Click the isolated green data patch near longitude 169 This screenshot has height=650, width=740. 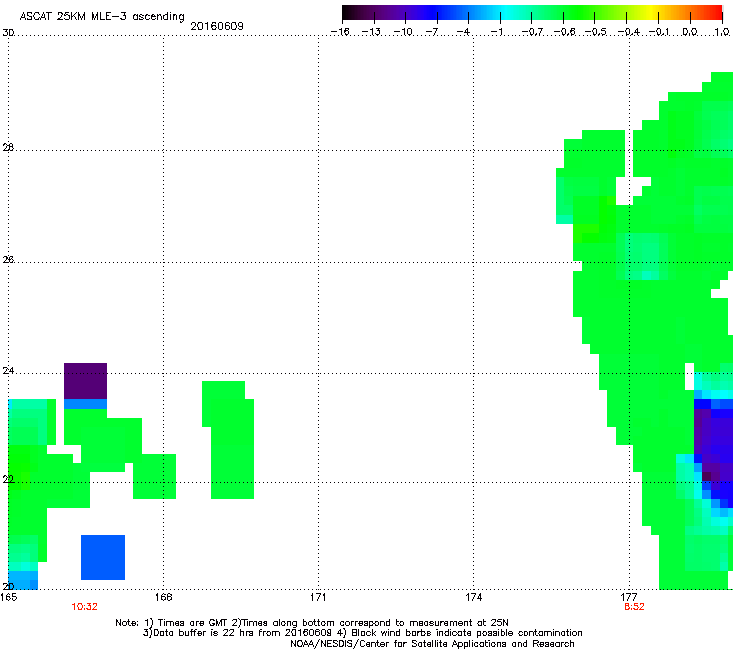click(228, 440)
